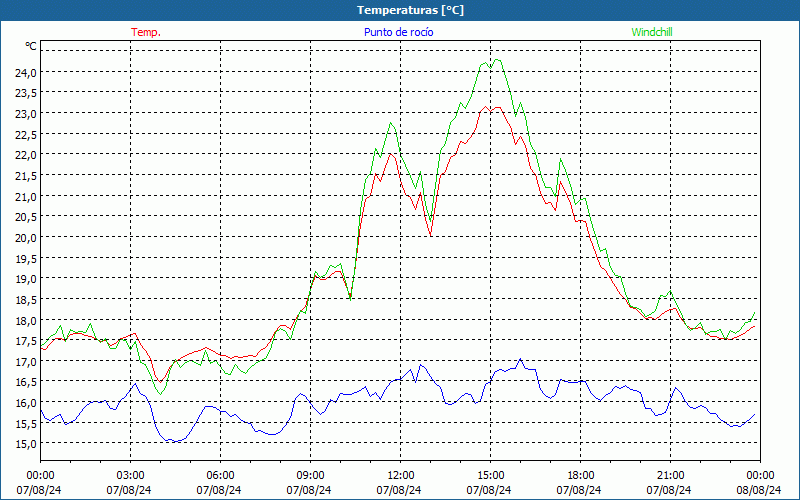This screenshot has height=500, width=800.
Task: Click the '20,0' y-axis value
Action: [26, 238]
